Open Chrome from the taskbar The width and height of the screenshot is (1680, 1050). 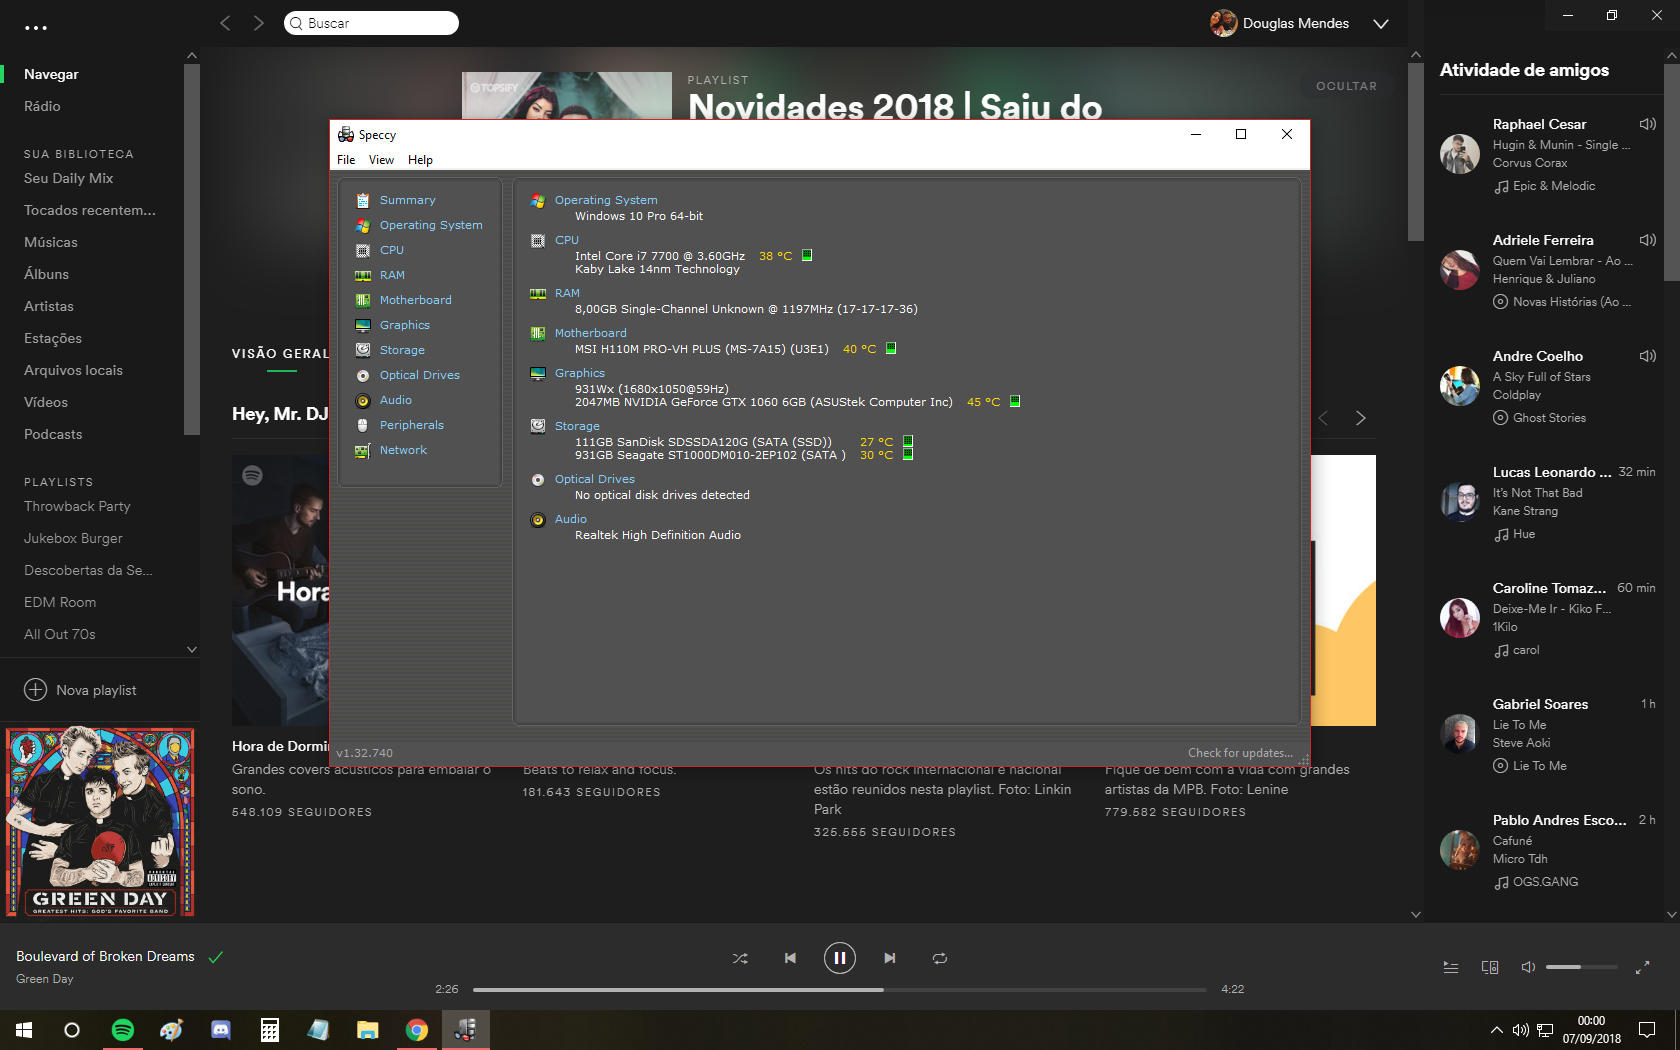417,1030
